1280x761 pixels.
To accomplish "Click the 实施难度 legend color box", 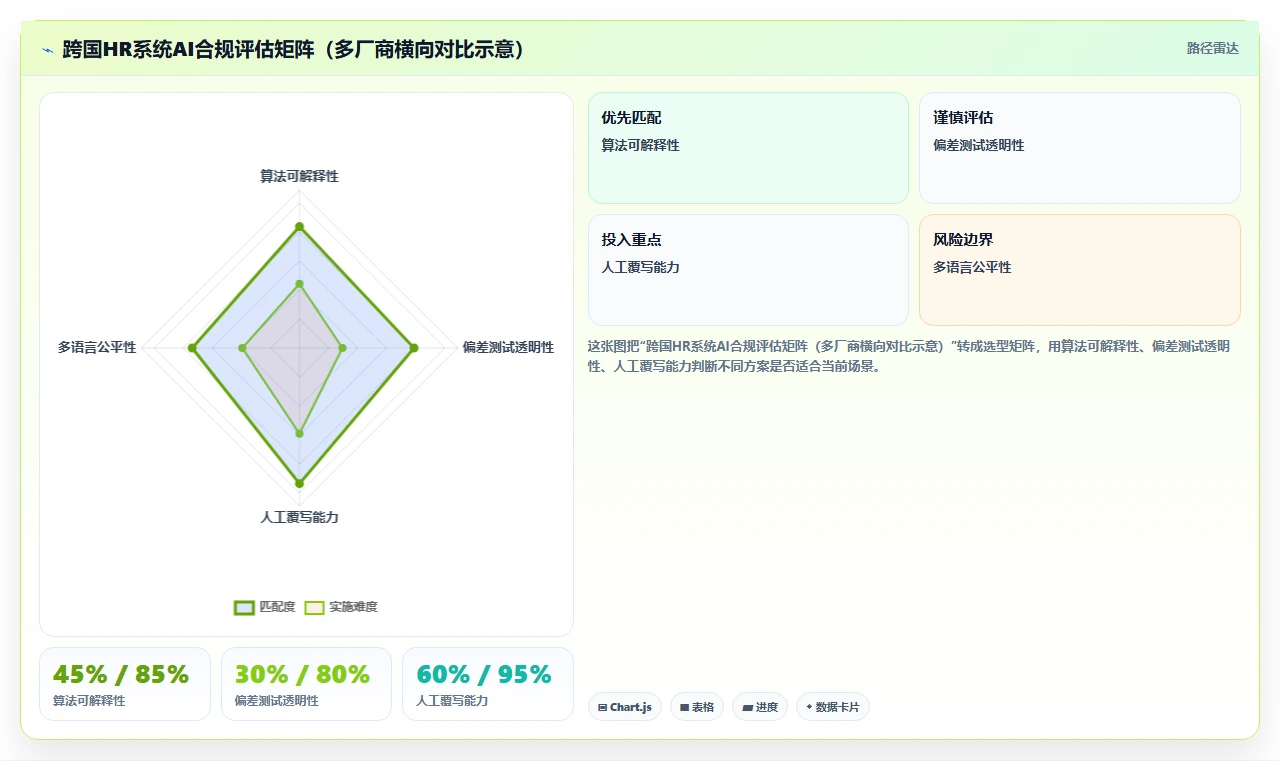I will coord(315,607).
